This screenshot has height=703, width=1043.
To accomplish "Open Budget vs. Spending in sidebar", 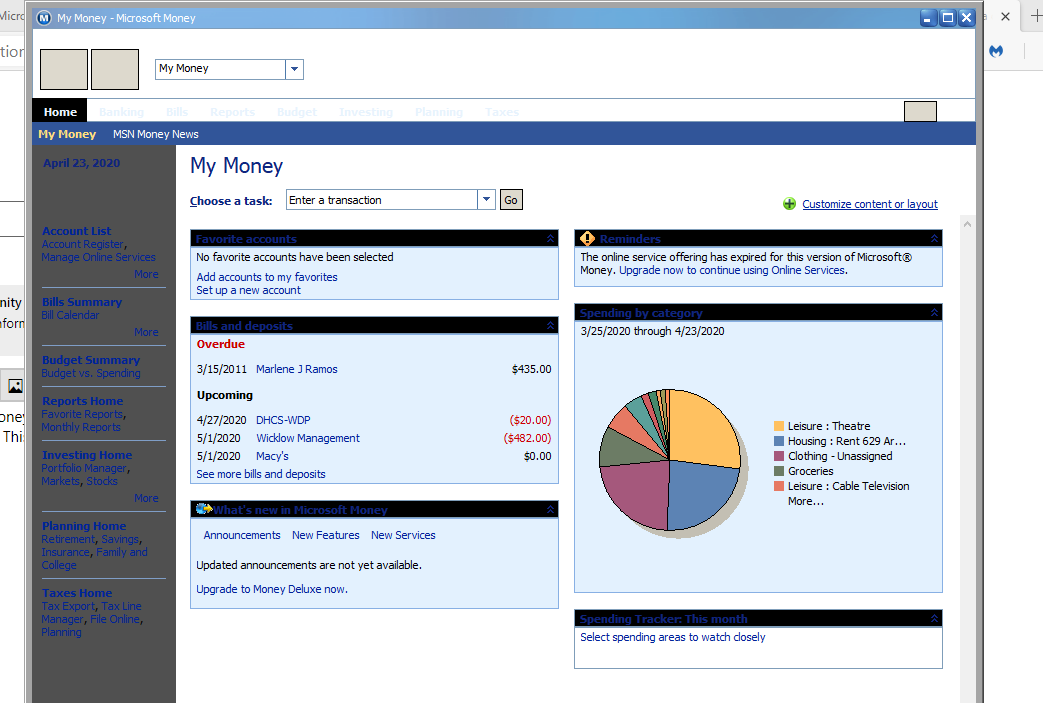I will 91,373.
